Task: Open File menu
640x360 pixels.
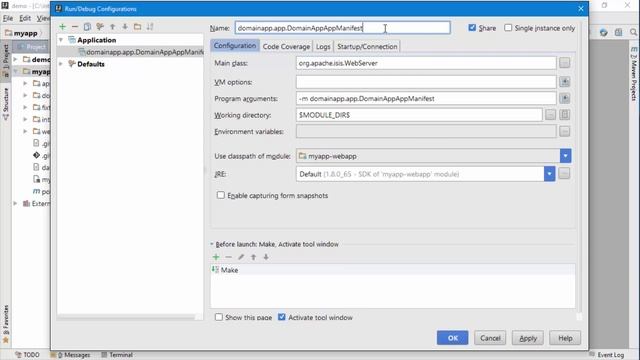Action: (8, 18)
